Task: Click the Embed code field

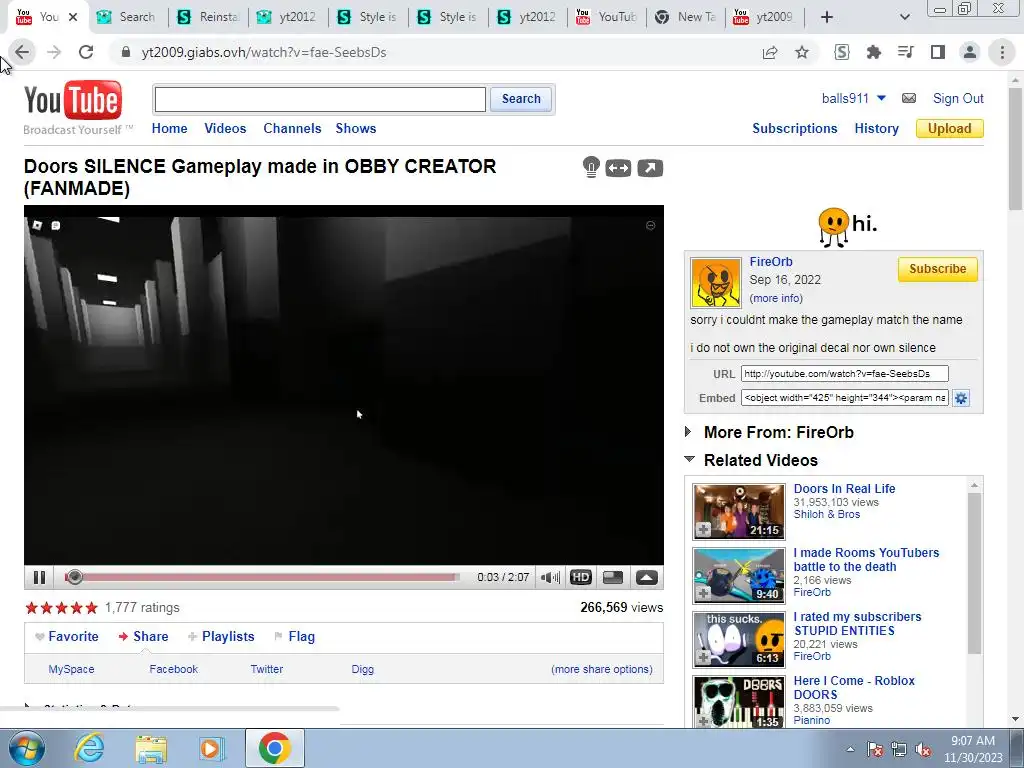Action: pyautogui.click(x=844, y=398)
